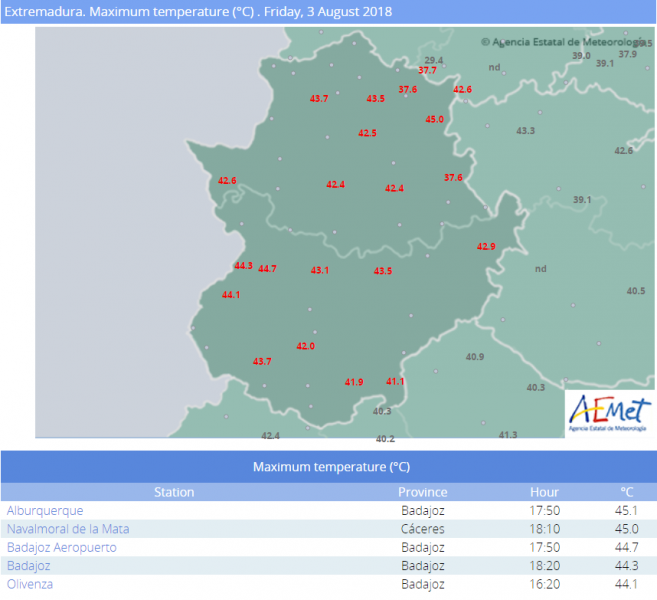The width and height of the screenshot is (657, 600).
Task: Click 18:10 hour in Navalmoral row
Action: click(x=544, y=529)
